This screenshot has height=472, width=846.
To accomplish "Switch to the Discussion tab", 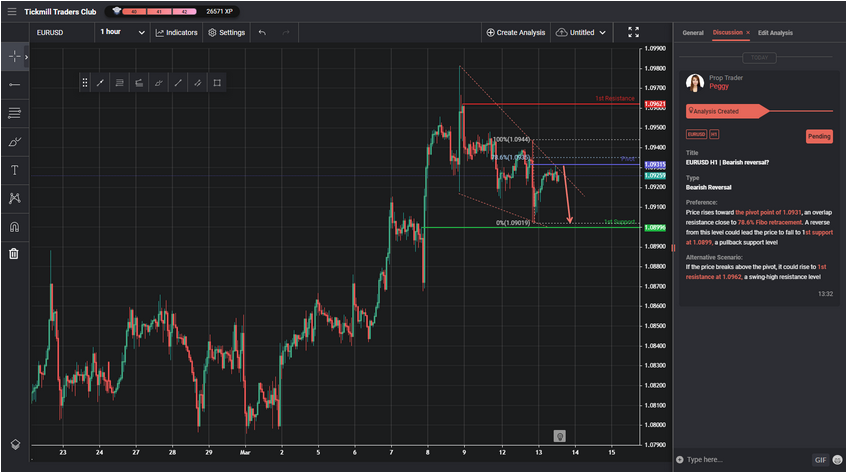I will (727, 32).
